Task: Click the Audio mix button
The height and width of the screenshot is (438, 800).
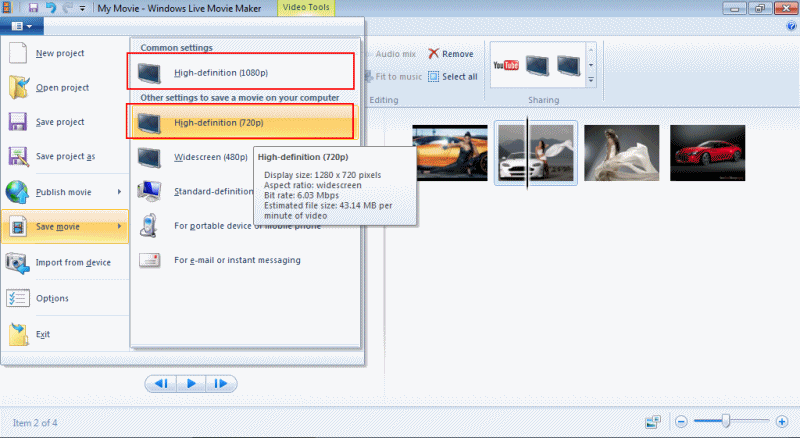Action: click(x=391, y=54)
